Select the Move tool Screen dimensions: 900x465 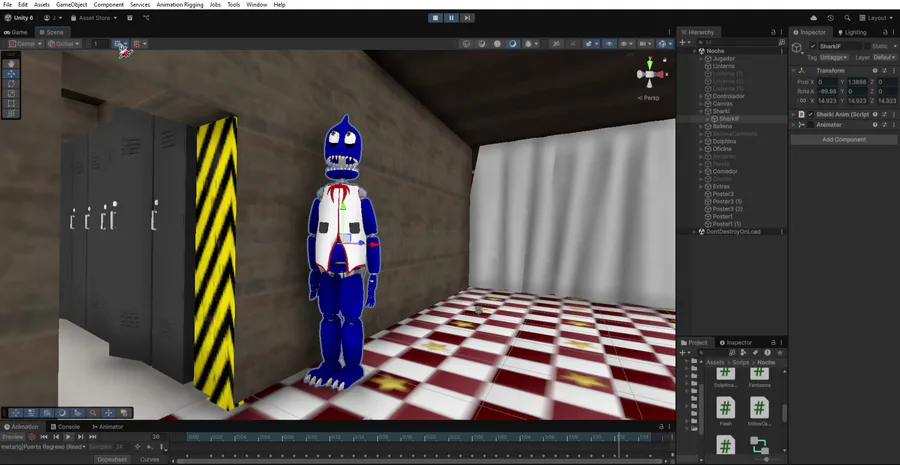[11, 73]
